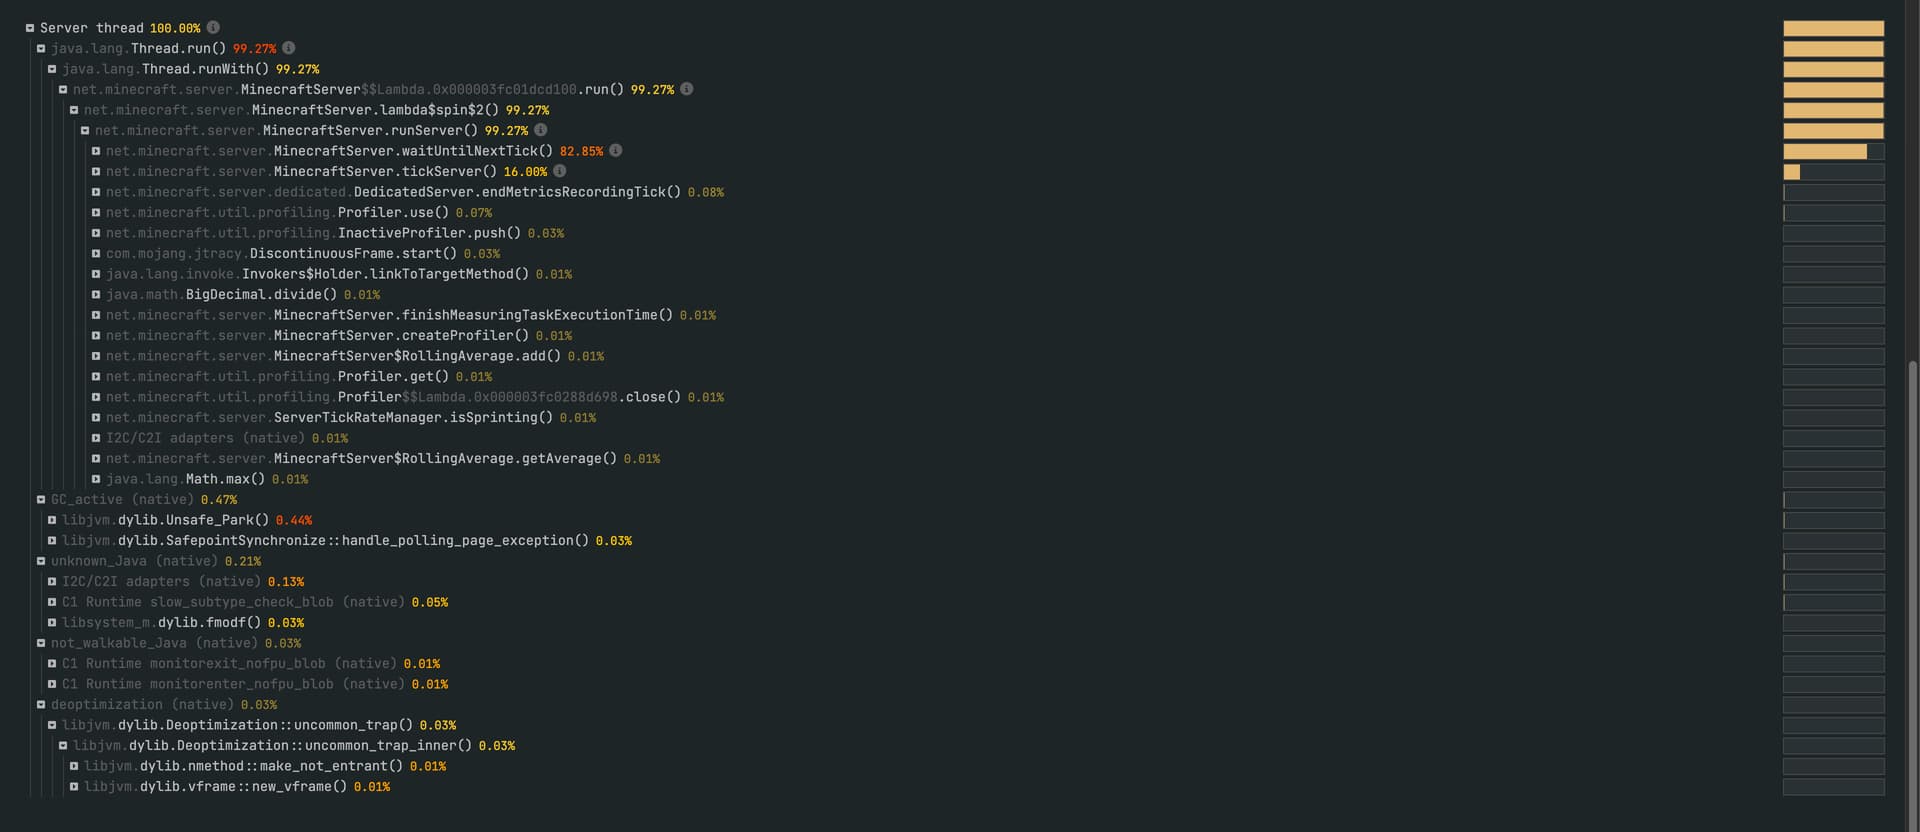Click the info icon after runServer() 99.27%

pyautogui.click(x=541, y=130)
